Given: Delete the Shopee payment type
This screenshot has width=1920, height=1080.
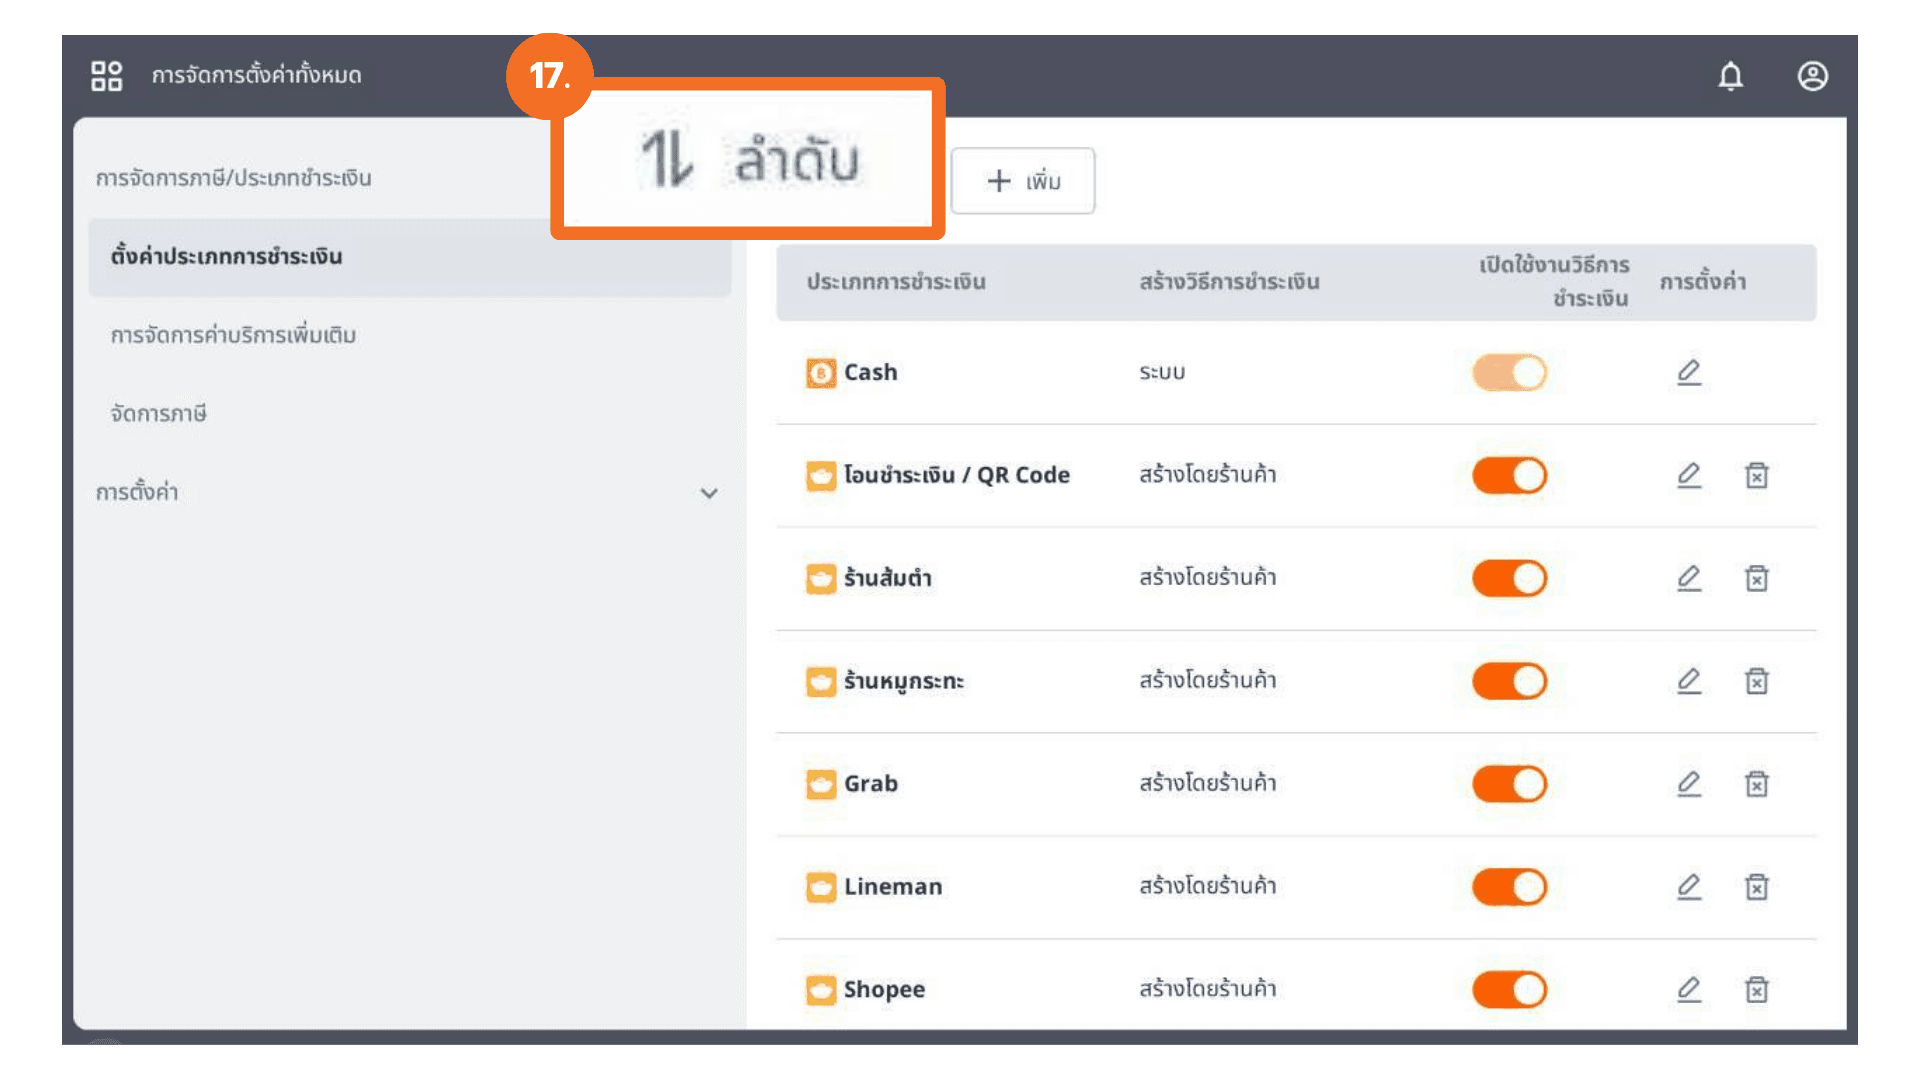Looking at the screenshot, I should click(x=1756, y=990).
